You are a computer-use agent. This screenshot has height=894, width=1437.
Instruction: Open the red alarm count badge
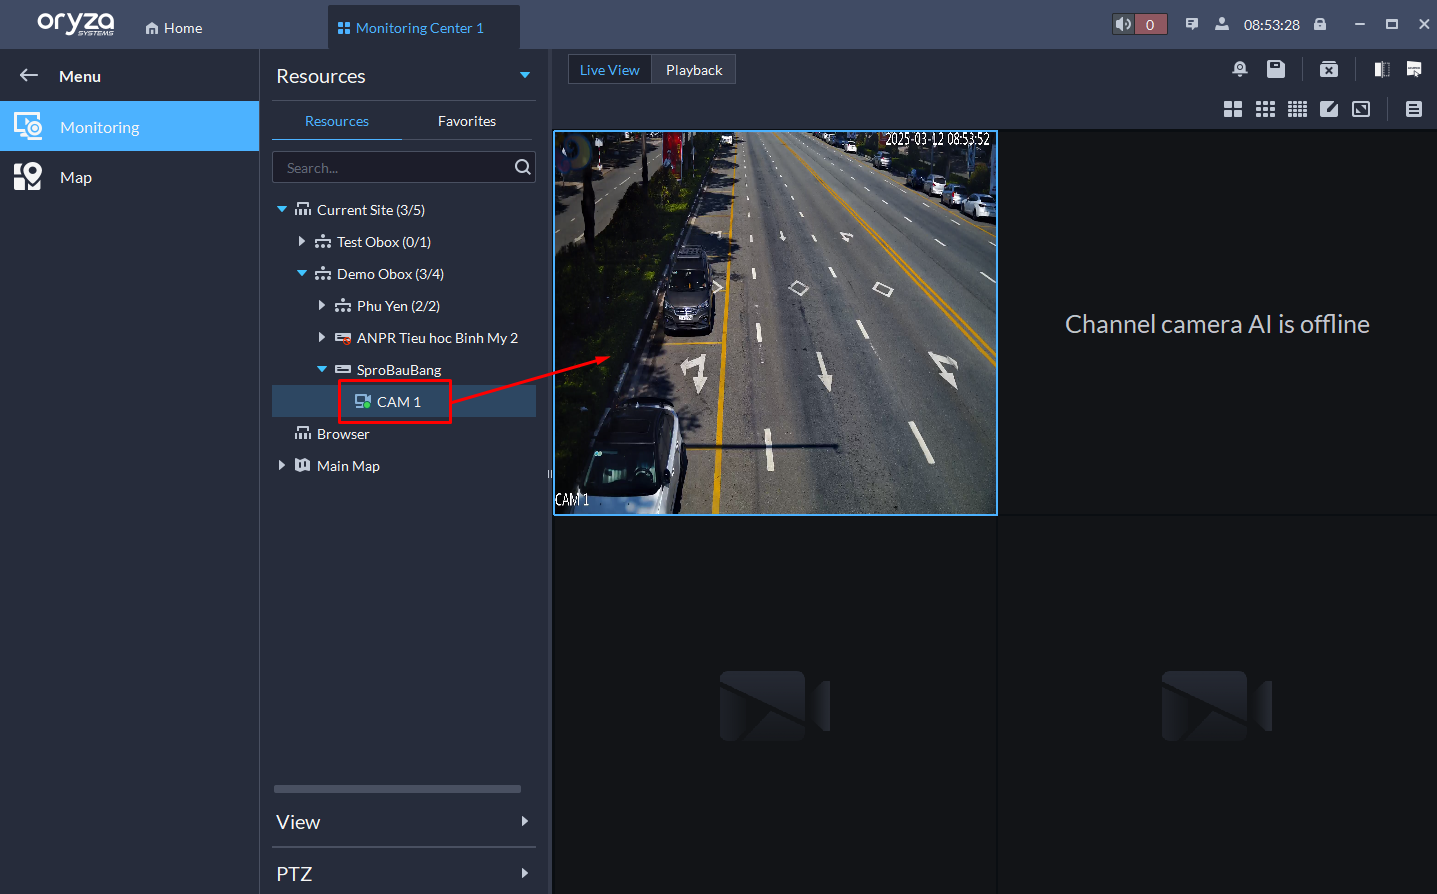(1150, 24)
